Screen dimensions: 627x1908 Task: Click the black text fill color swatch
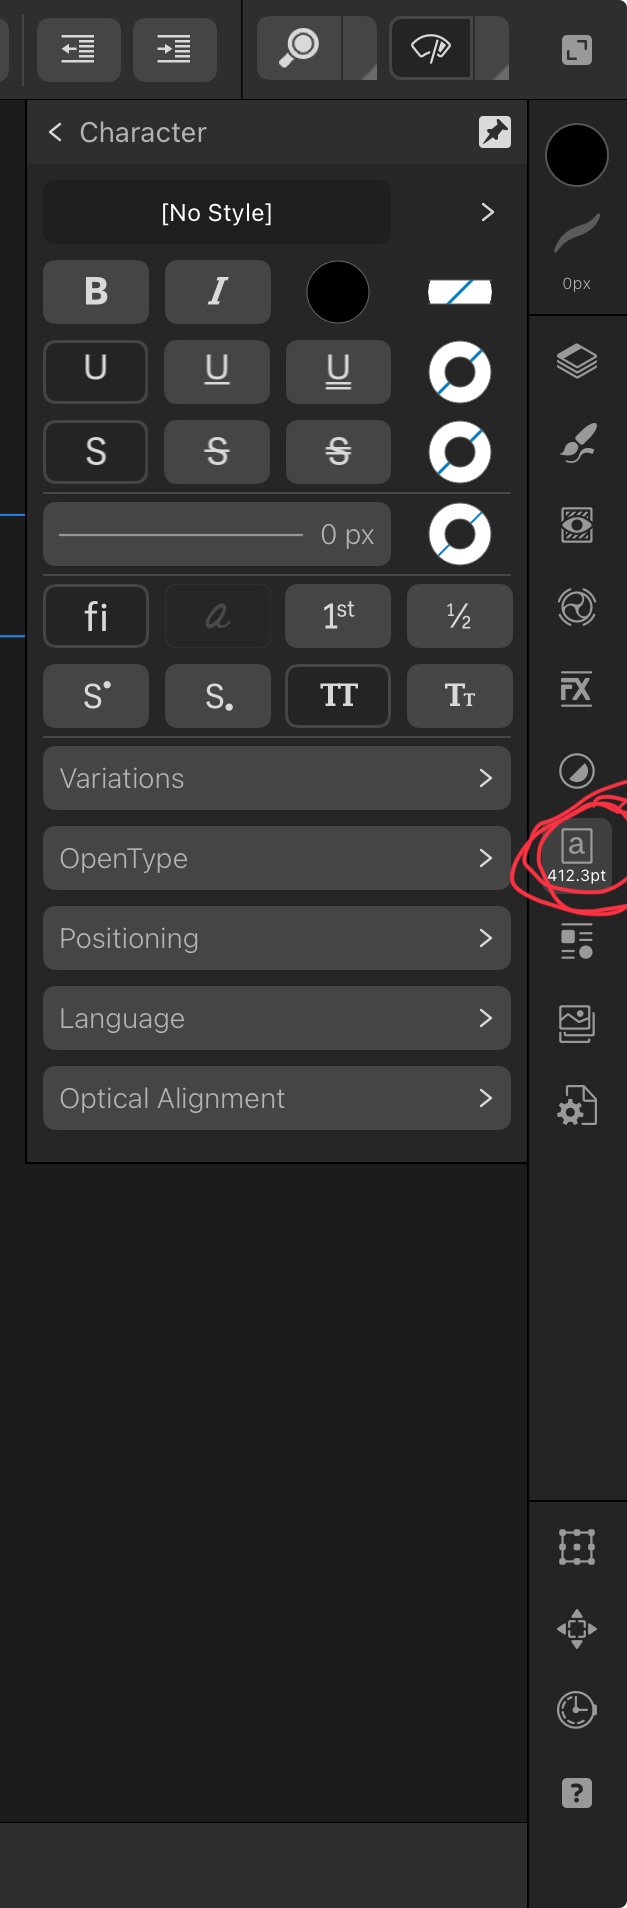(338, 292)
